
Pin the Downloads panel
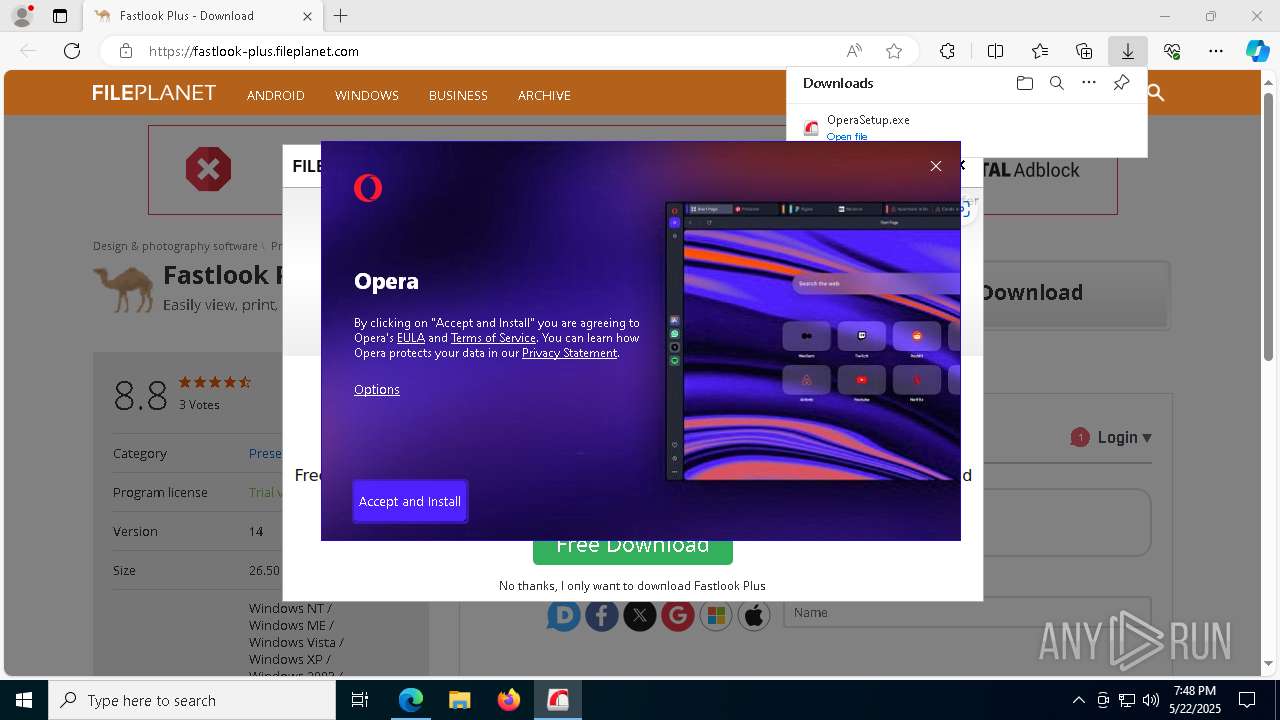click(1121, 83)
